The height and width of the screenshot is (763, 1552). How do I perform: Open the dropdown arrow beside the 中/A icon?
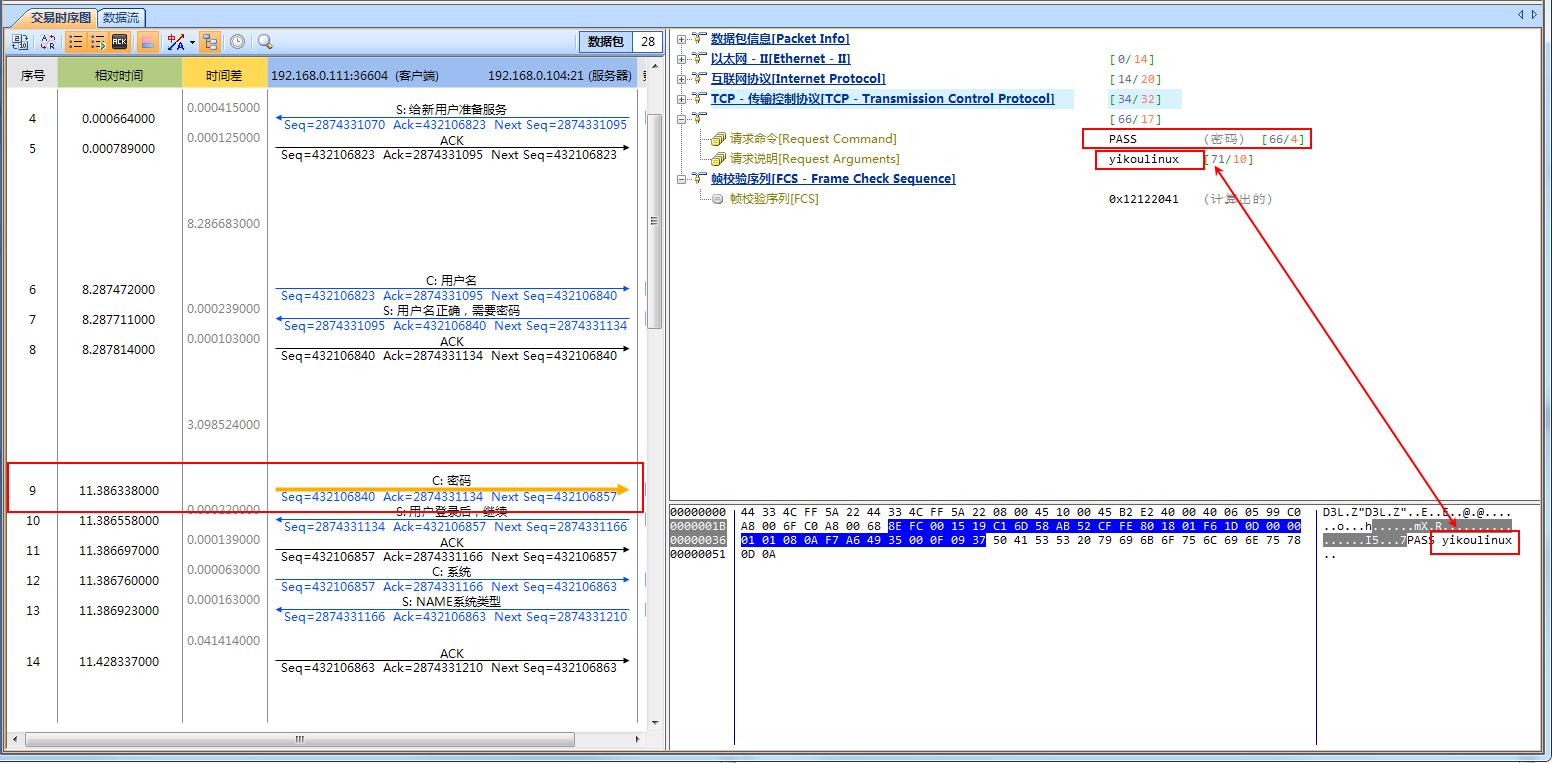click(192, 42)
